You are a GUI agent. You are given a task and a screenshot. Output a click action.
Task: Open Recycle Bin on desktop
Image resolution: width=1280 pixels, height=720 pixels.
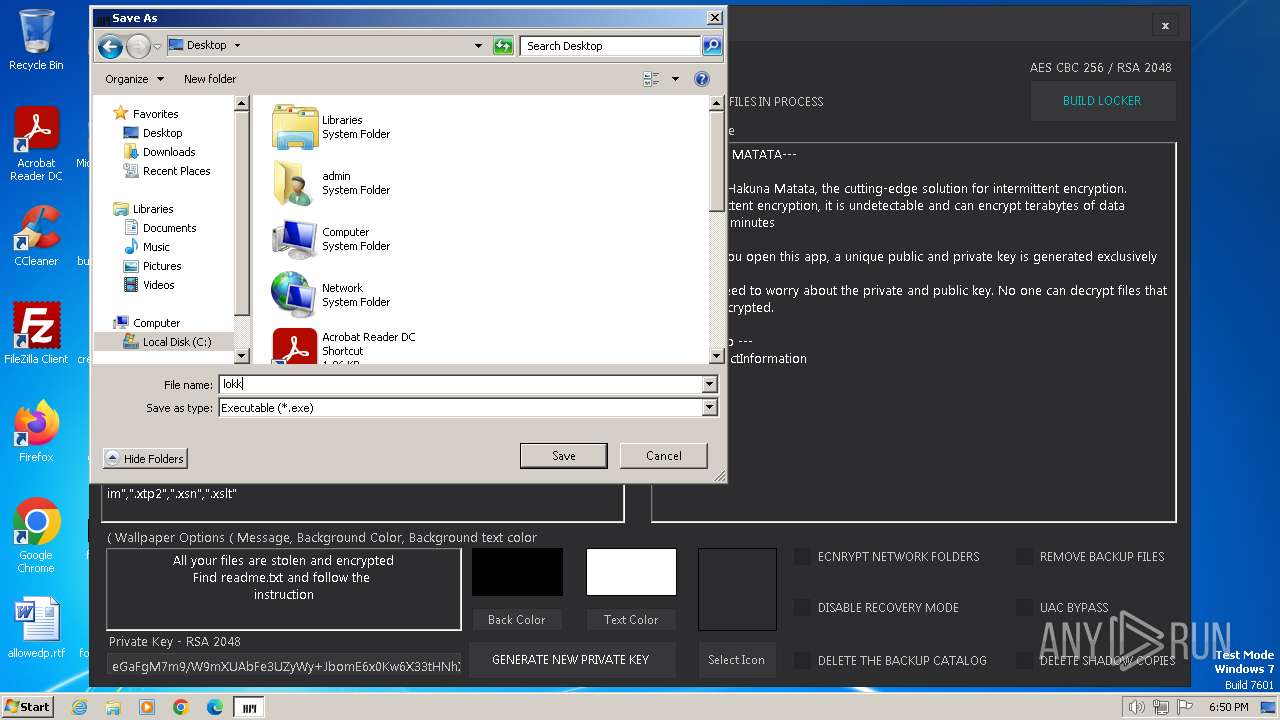36,40
